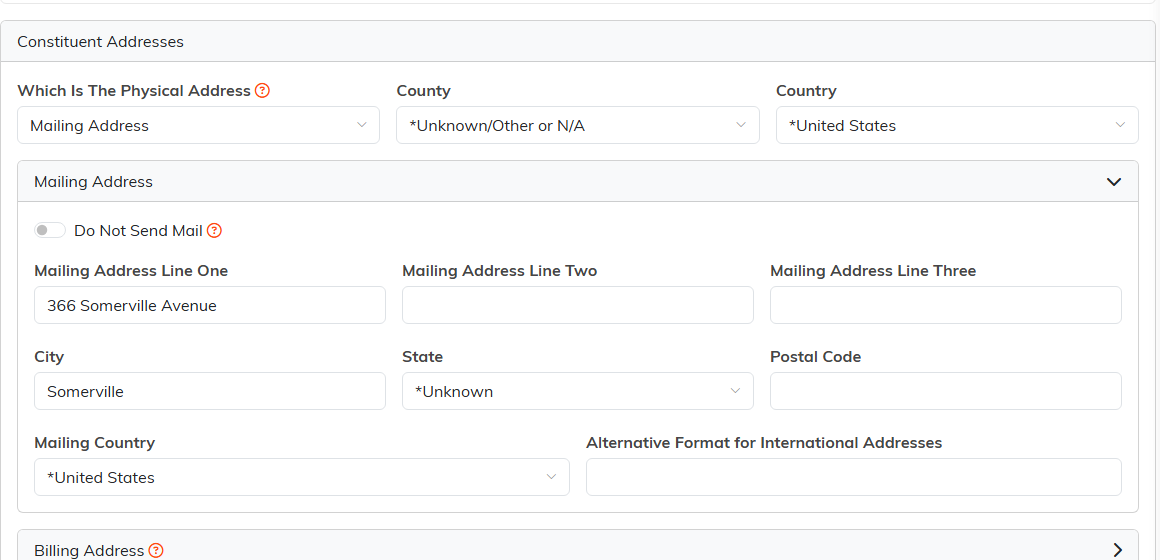Image resolution: width=1160 pixels, height=560 pixels.
Task: Click the County field label
Action: [x=424, y=91]
